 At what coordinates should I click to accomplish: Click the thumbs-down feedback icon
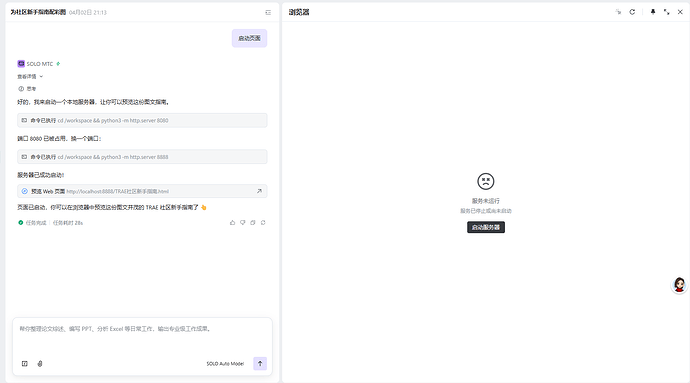[242, 223]
